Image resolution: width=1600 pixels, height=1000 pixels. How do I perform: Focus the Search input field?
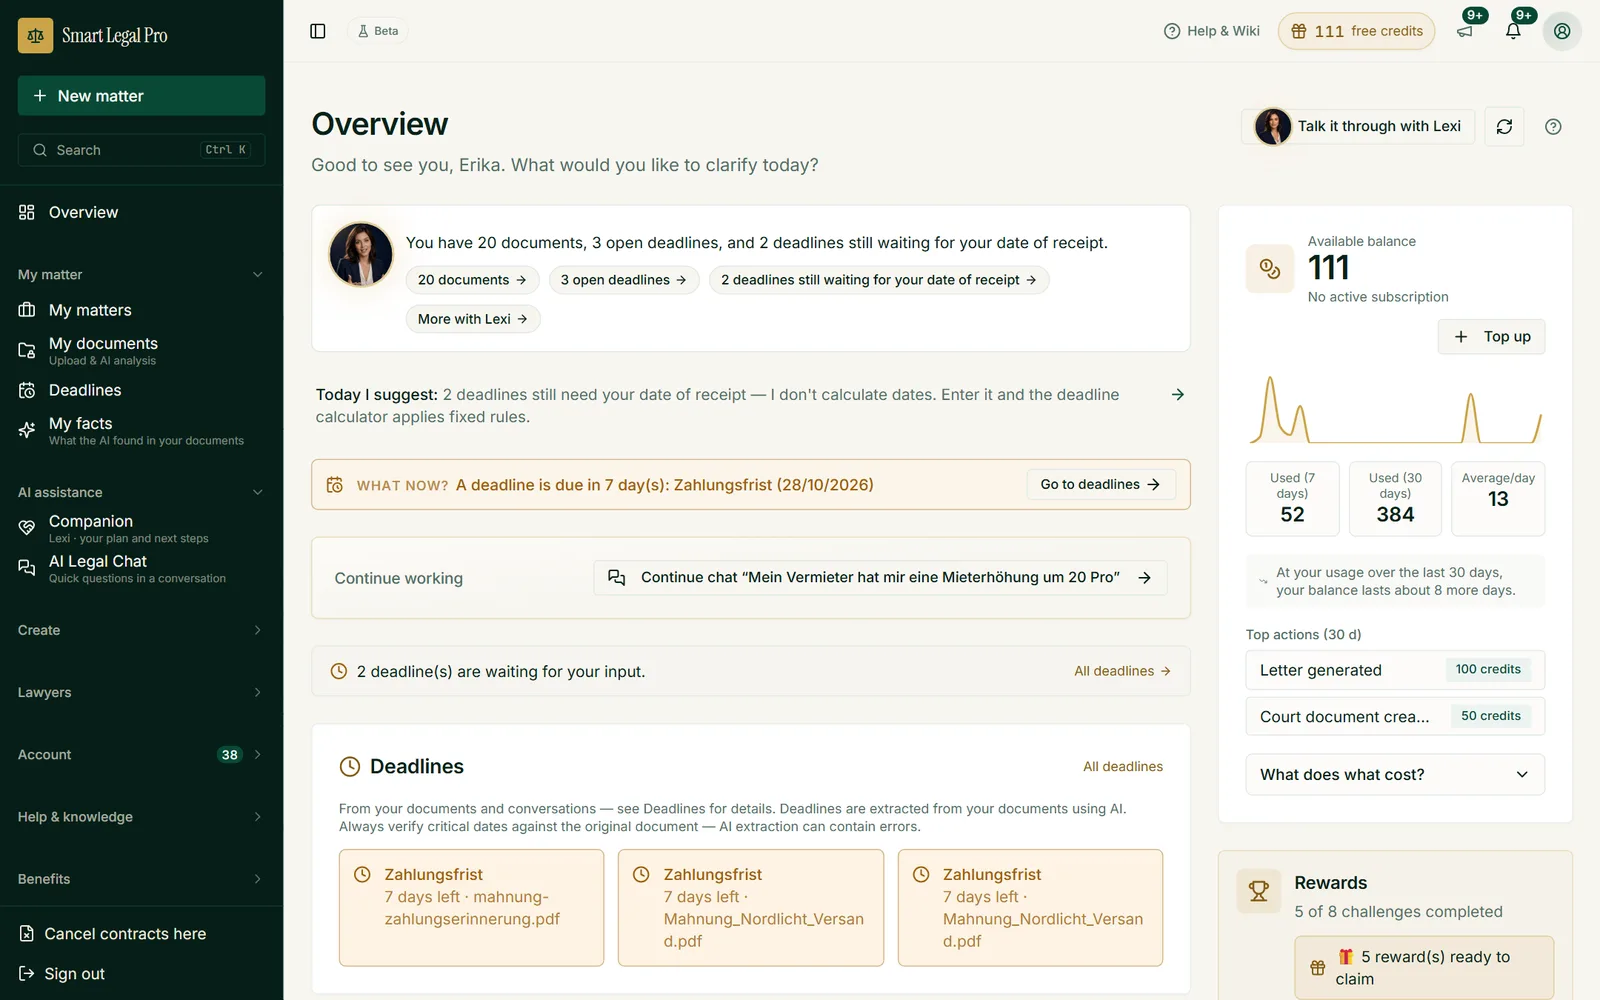[x=141, y=150]
